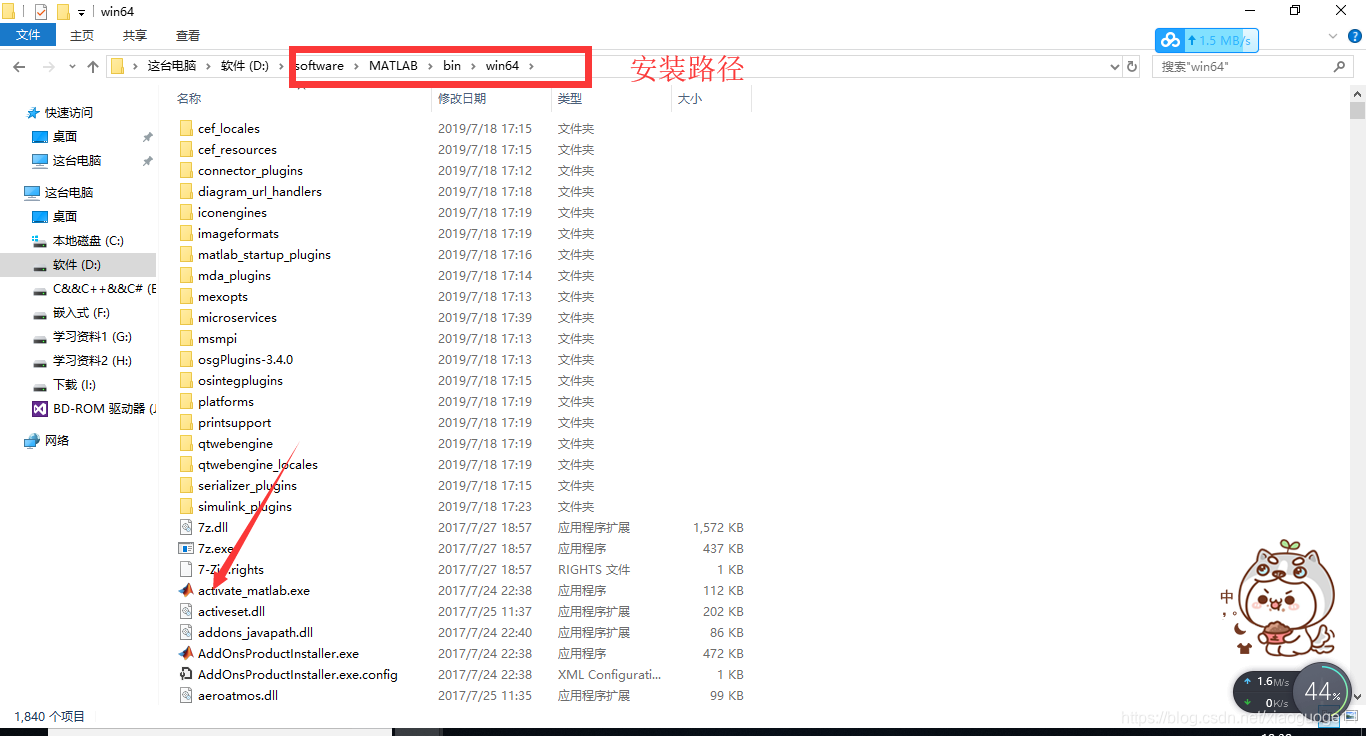
Task: Select the platforms folder icon
Action: [186, 402]
